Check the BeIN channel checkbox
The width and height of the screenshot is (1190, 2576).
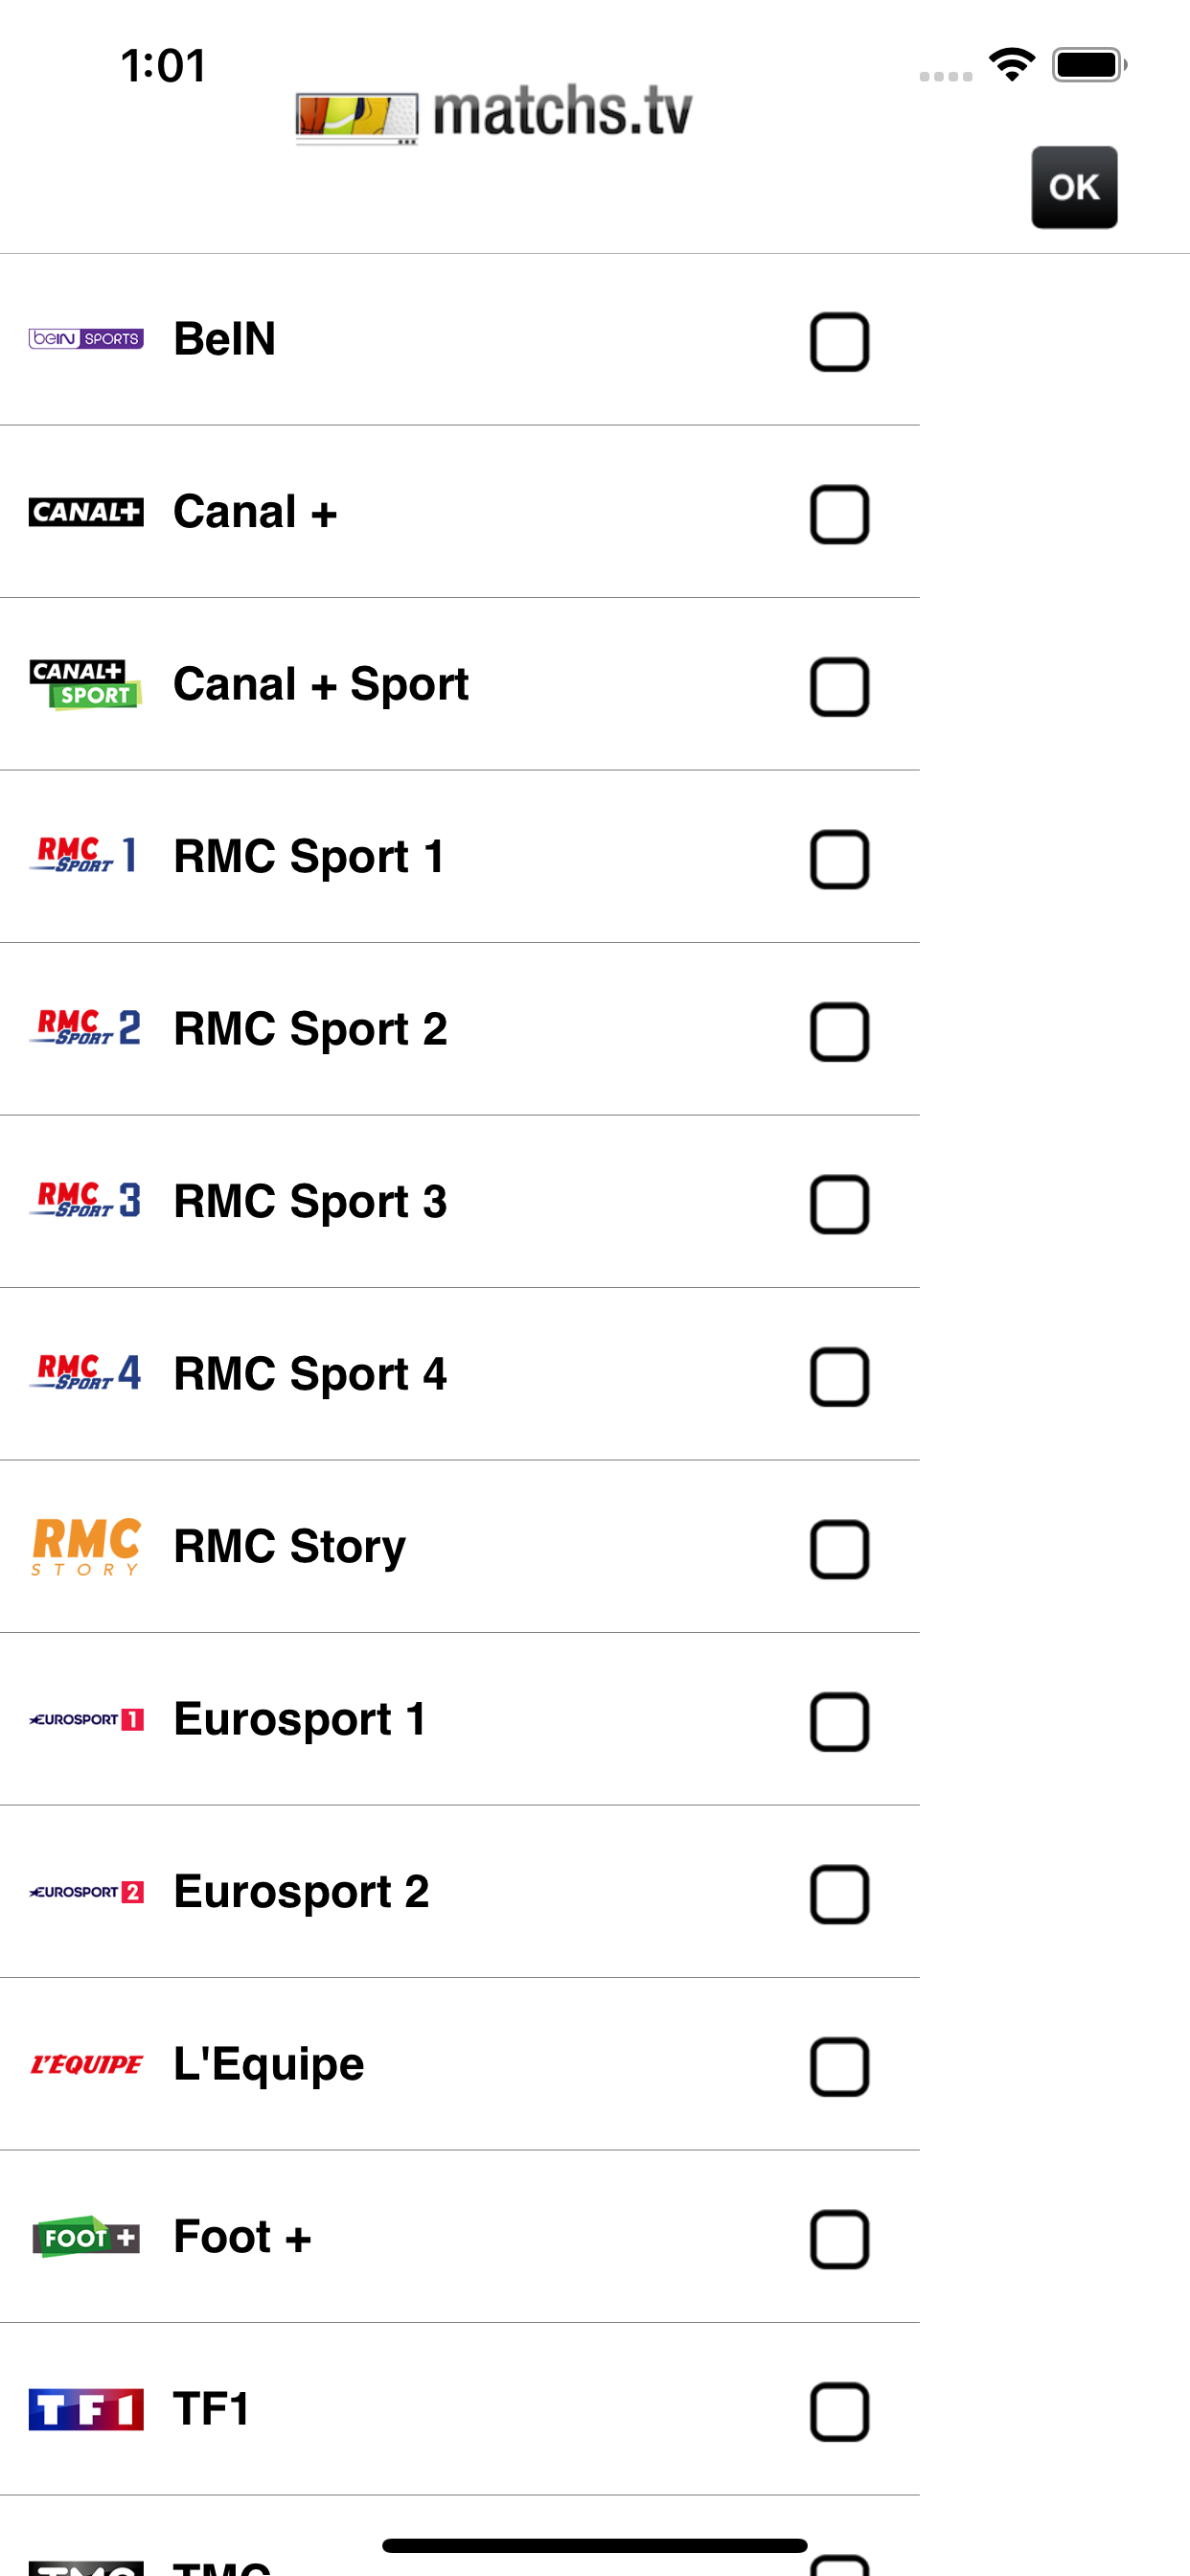pyautogui.click(x=839, y=342)
